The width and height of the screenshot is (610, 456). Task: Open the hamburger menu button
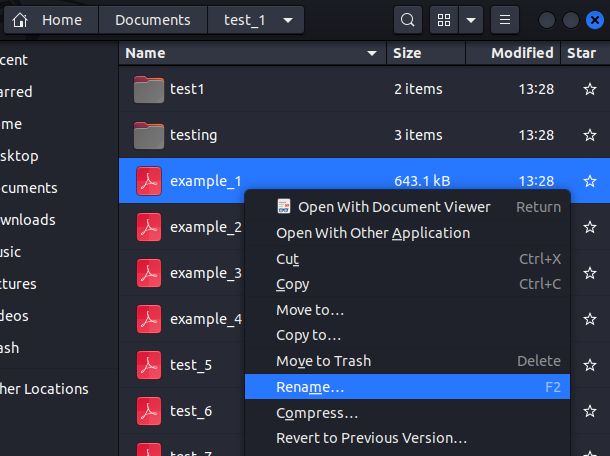point(504,20)
